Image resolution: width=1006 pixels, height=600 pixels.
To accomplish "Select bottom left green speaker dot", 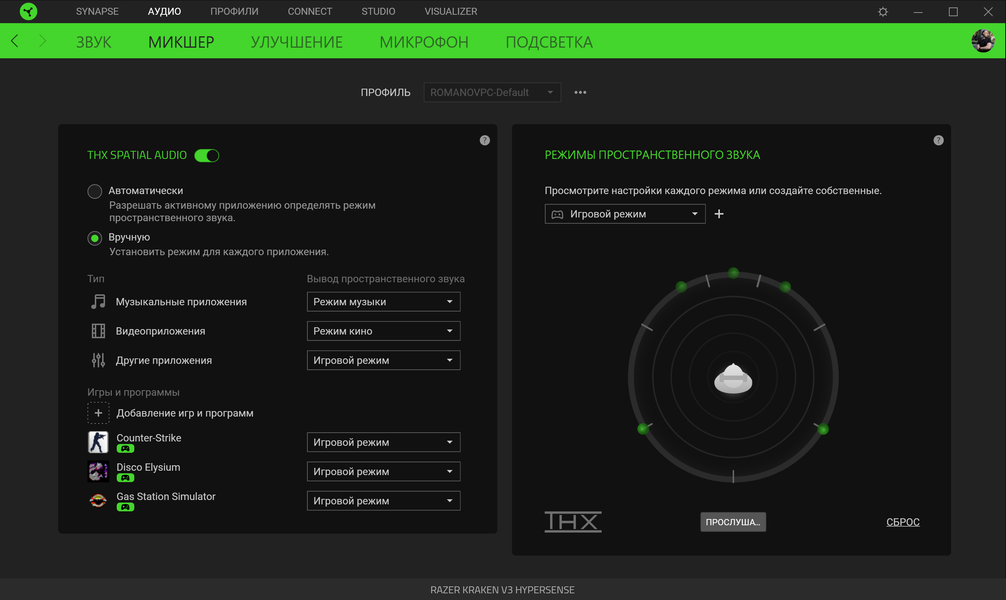I will 643,429.
